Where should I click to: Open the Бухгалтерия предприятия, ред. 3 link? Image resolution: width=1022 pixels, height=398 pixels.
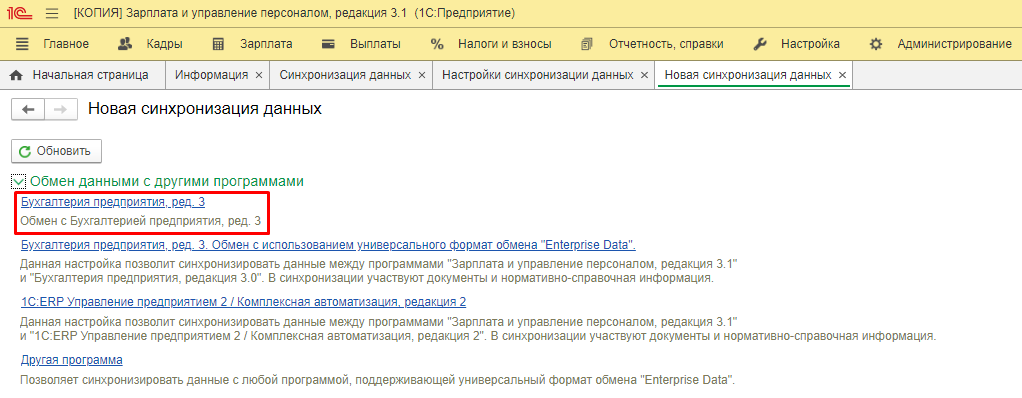click(113, 203)
